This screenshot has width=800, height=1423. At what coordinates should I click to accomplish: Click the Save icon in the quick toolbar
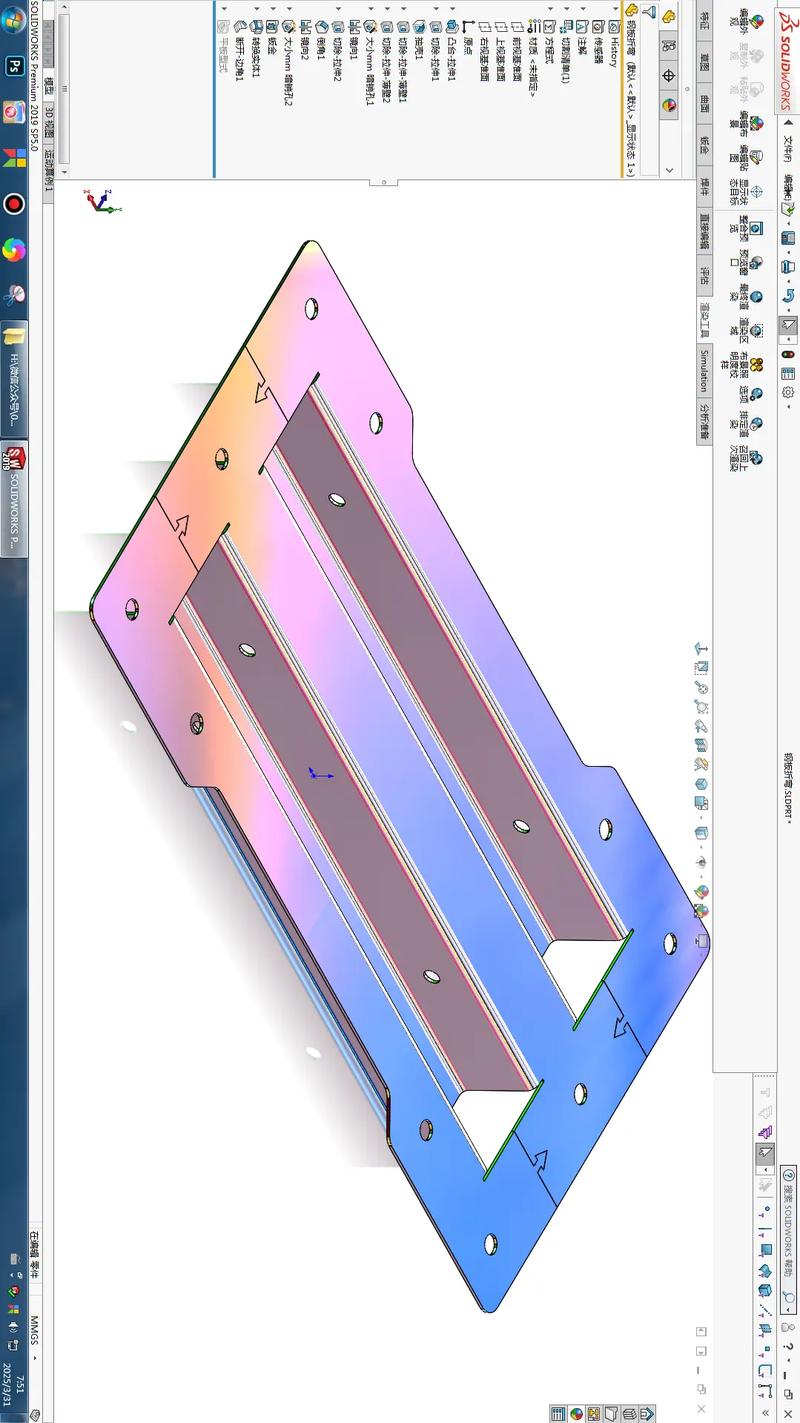tap(787, 238)
